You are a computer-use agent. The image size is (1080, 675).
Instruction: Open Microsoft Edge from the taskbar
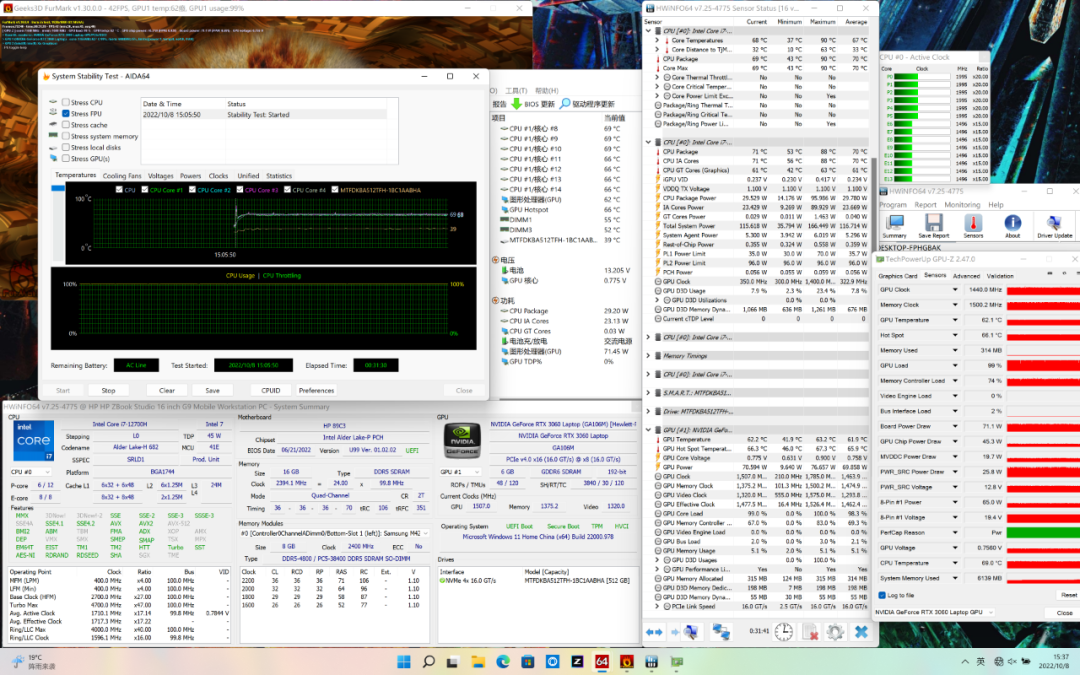503,662
